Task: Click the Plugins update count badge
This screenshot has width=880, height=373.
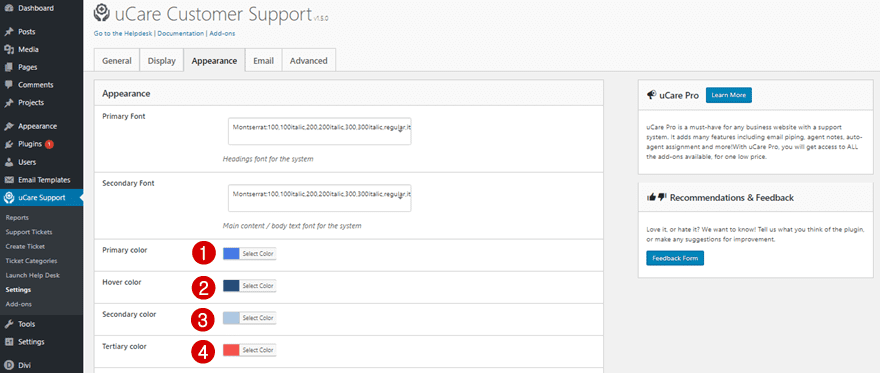Action: [49, 144]
